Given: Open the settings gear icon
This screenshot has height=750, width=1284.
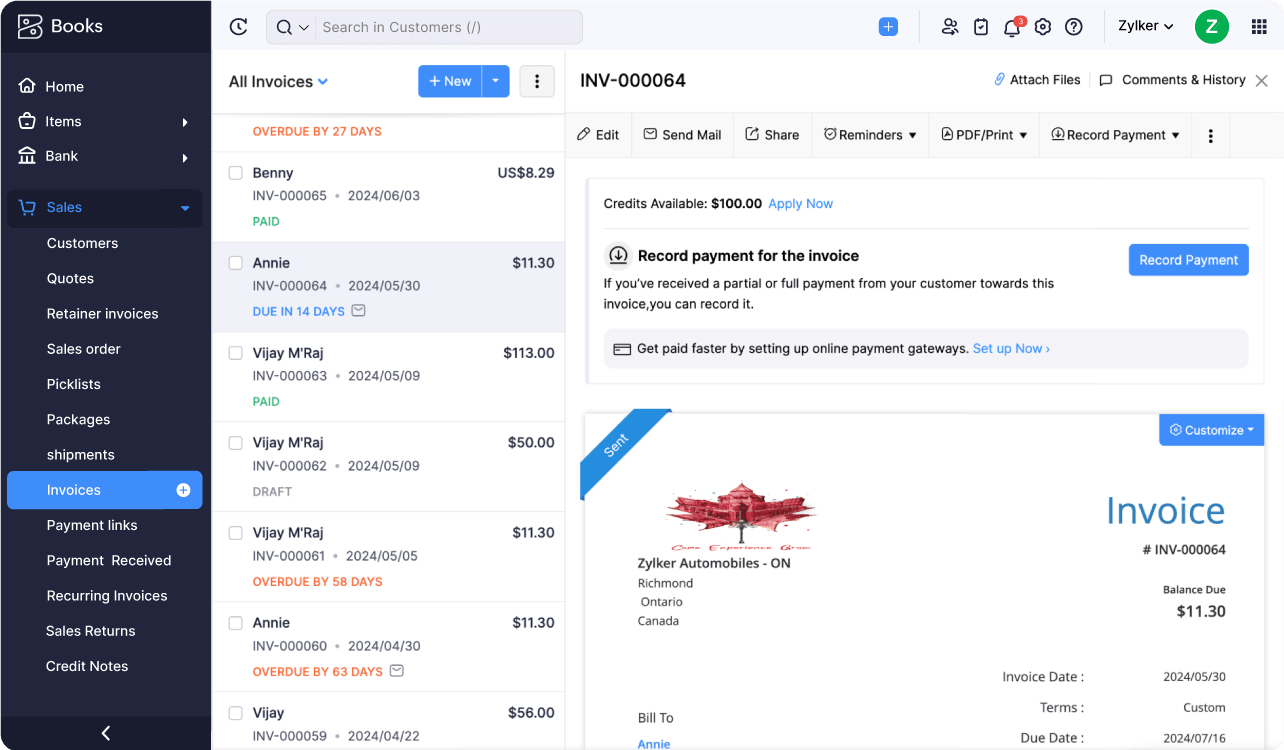Looking at the screenshot, I should [x=1043, y=27].
